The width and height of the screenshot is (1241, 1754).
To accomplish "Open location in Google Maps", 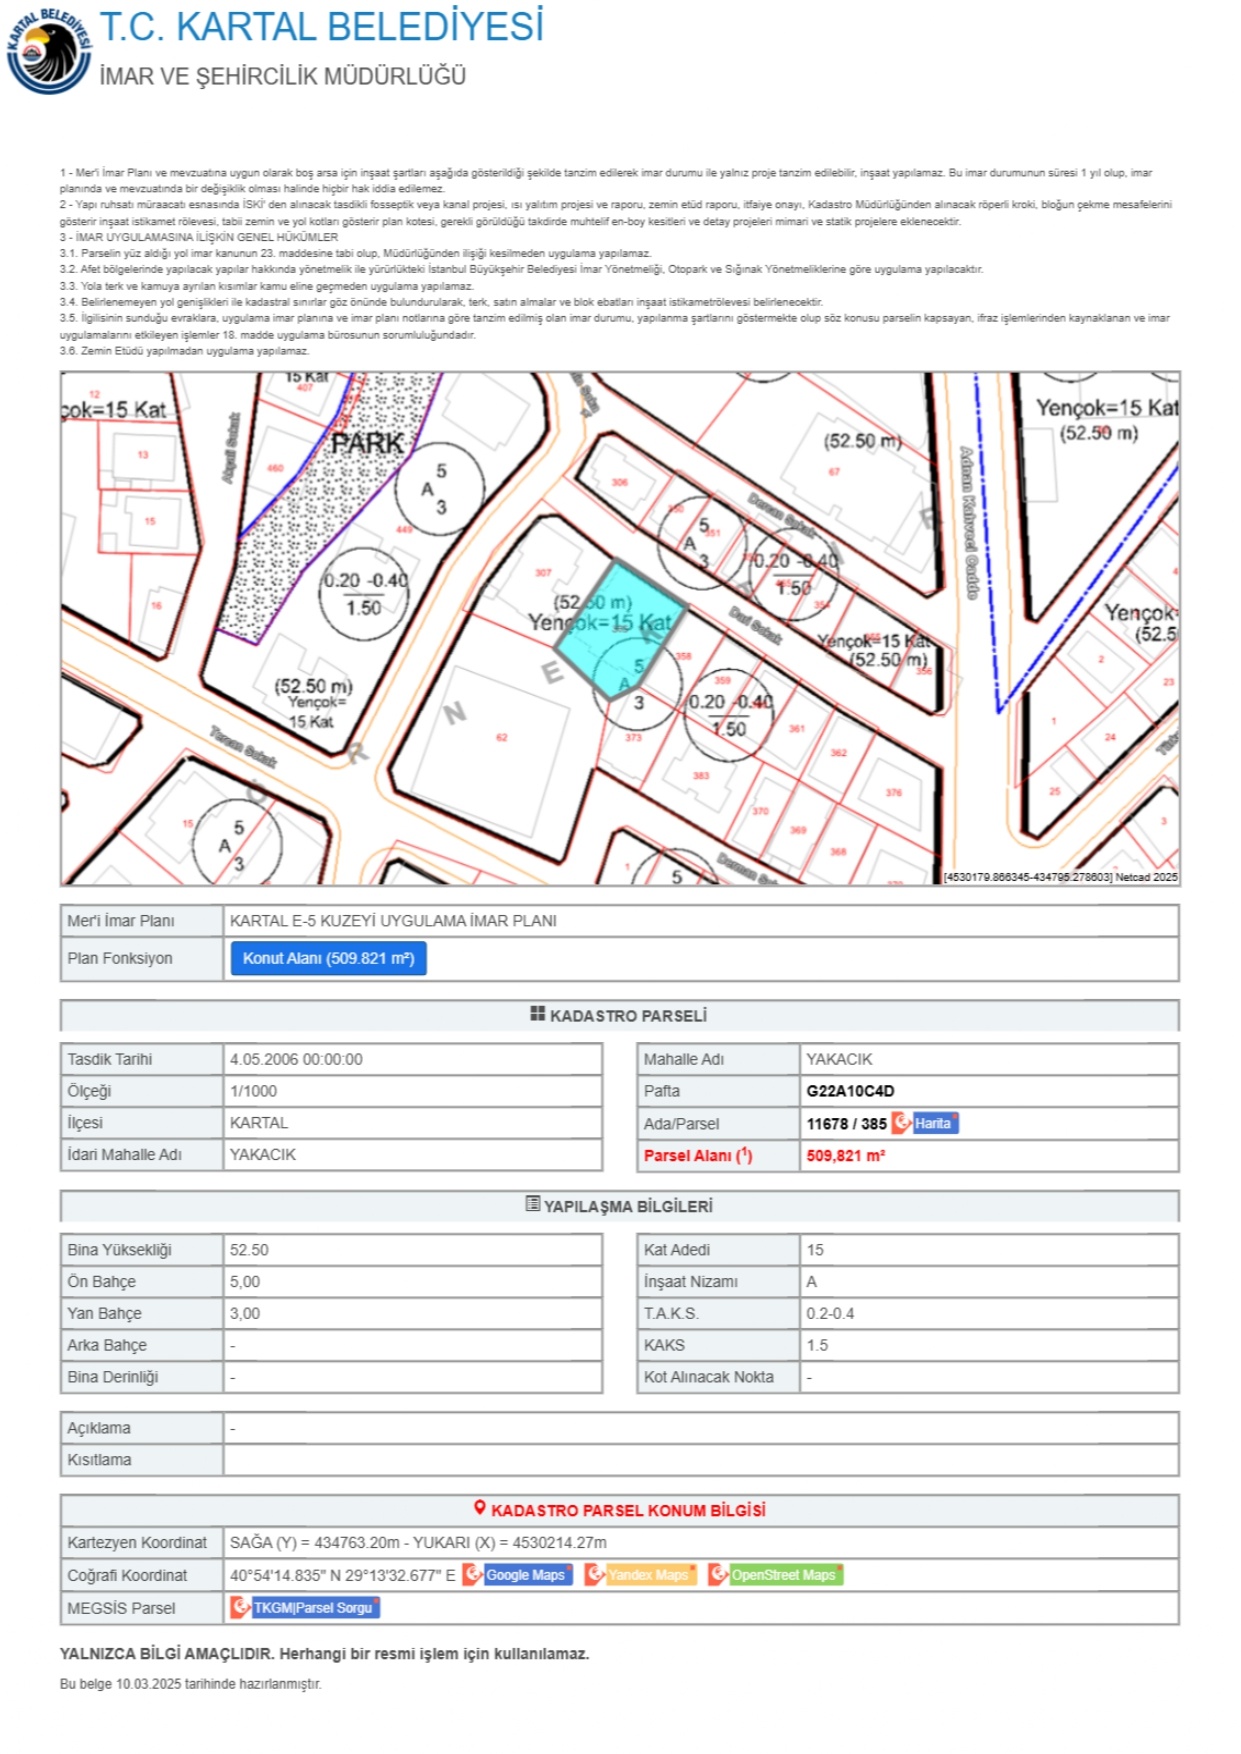I will (526, 1575).
